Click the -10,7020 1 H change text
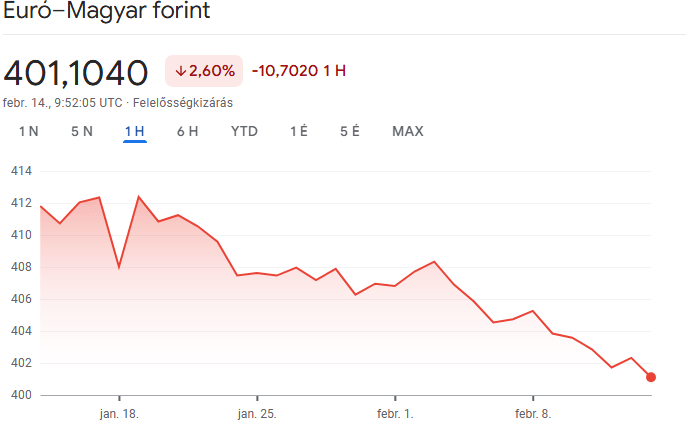Image resolution: width=686 pixels, height=438 pixels. pos(299,71)
